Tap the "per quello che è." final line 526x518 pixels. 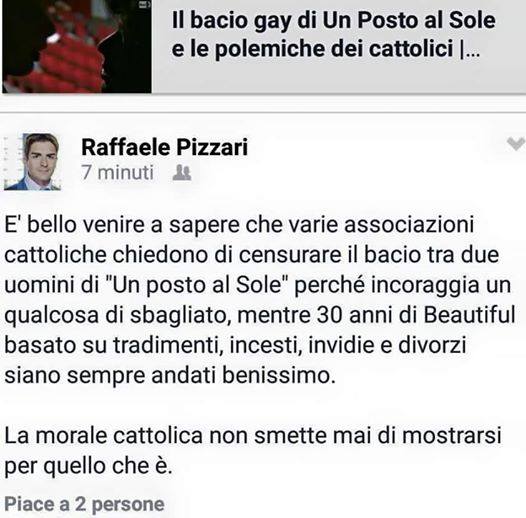[x=88, y=466]
